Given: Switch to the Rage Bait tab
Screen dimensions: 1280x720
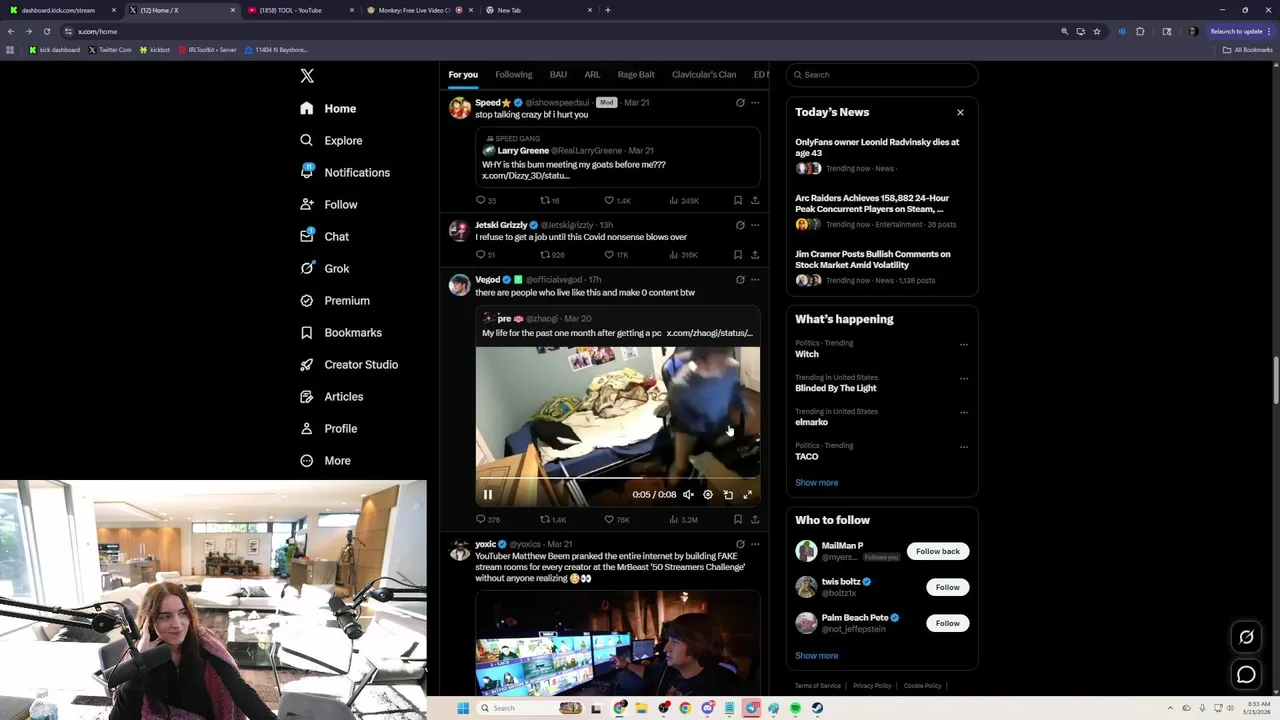Looking at the screenshot, I should click(x=636, y=74).
